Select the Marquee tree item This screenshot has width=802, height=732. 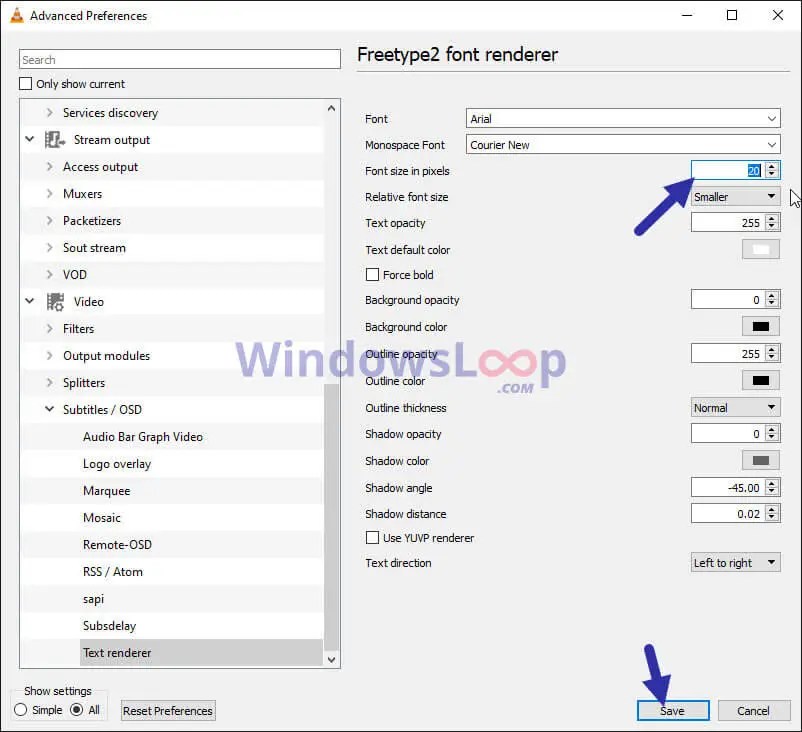[106, 491]
